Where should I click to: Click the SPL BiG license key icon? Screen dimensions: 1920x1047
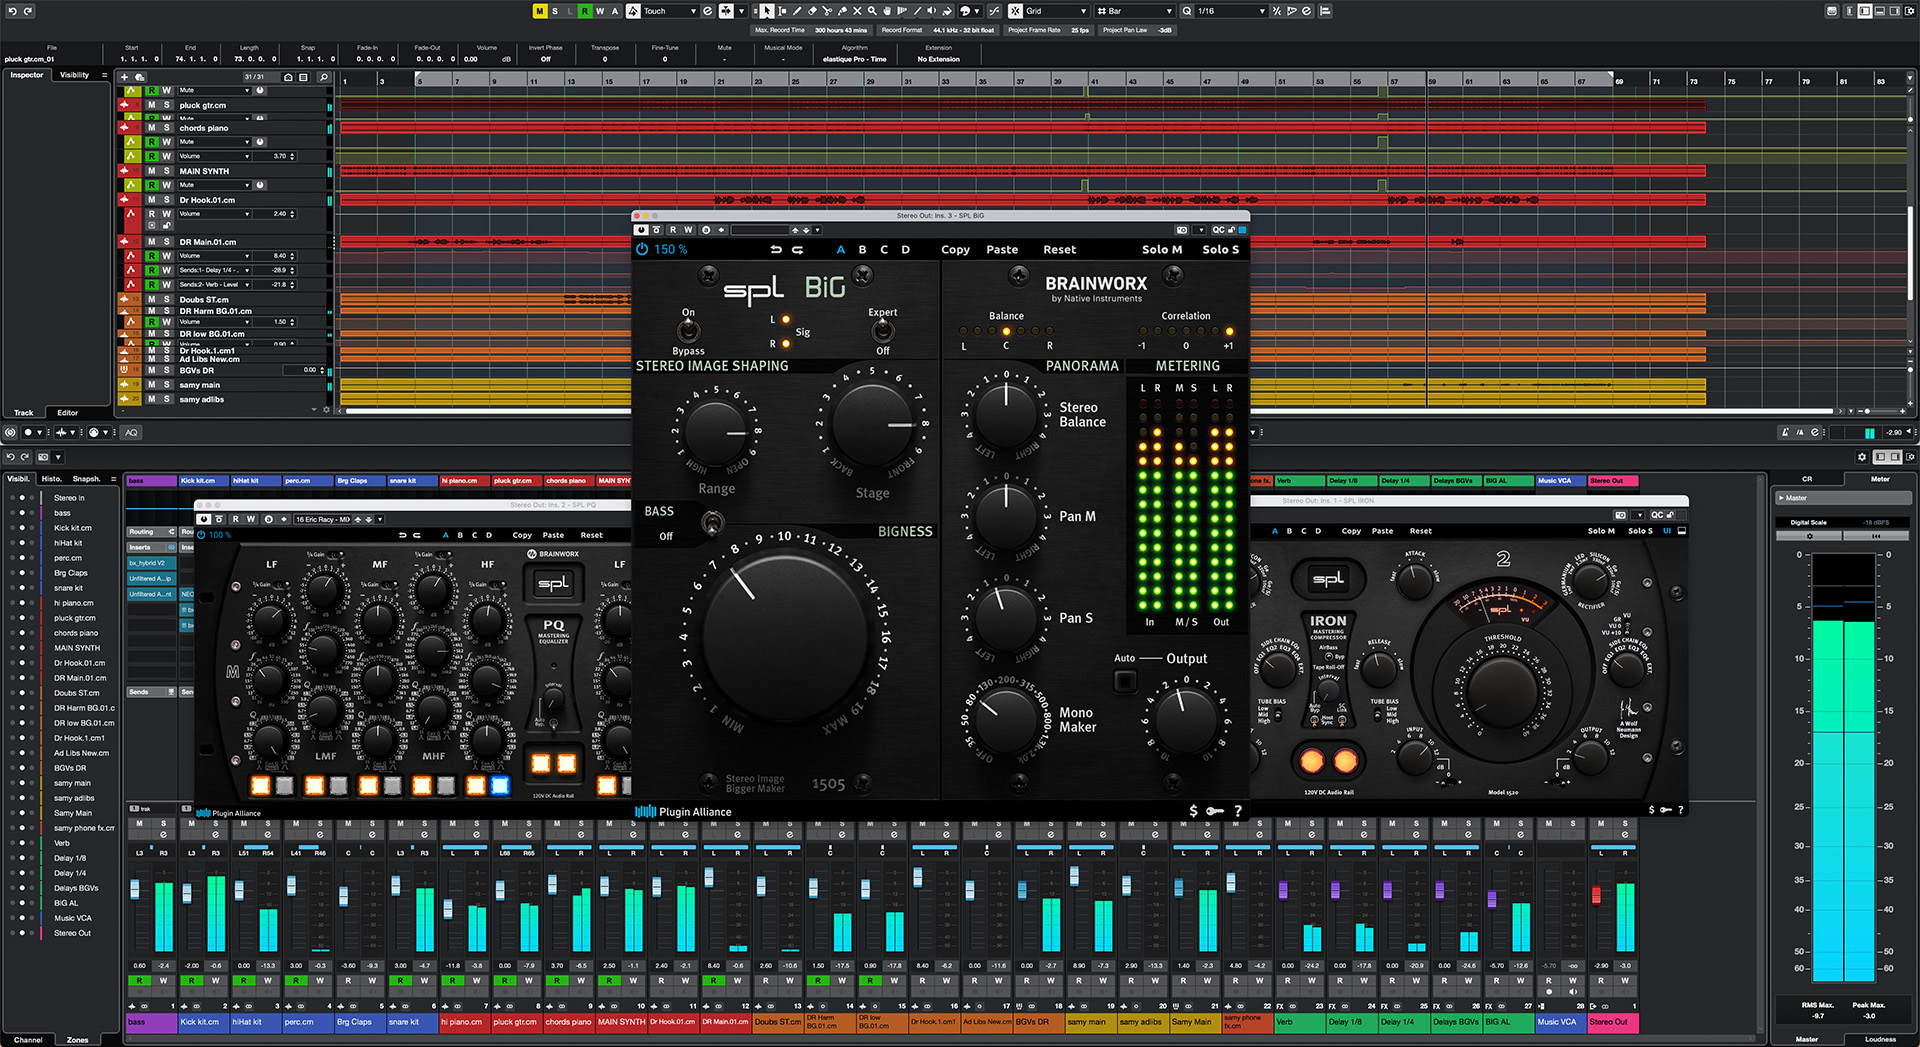pos(1215,811)
